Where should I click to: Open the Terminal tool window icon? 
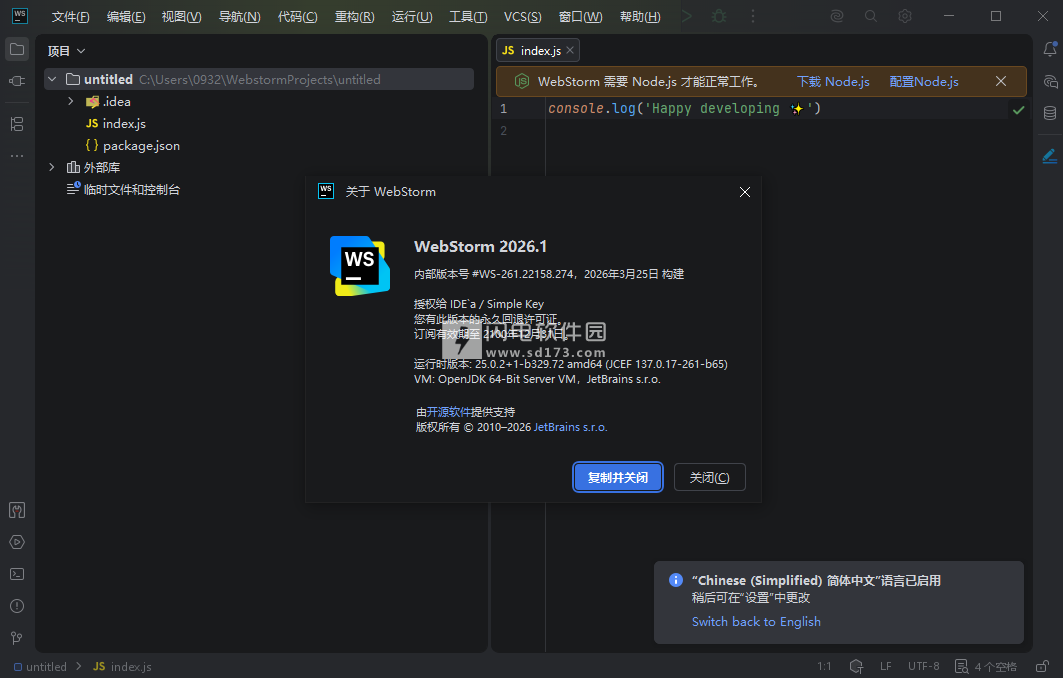point(16,574)
